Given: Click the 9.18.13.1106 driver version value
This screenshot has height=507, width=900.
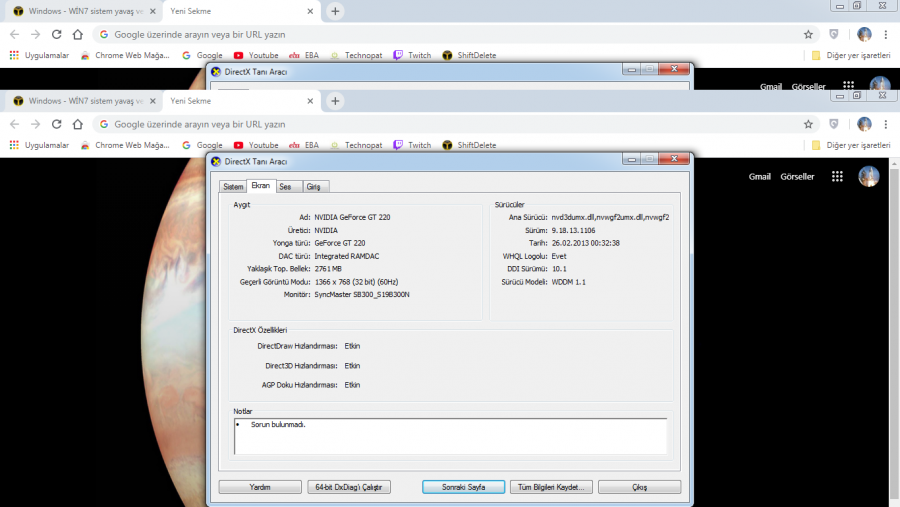Looking at the screenshot, I should click(x=573, y=230).
